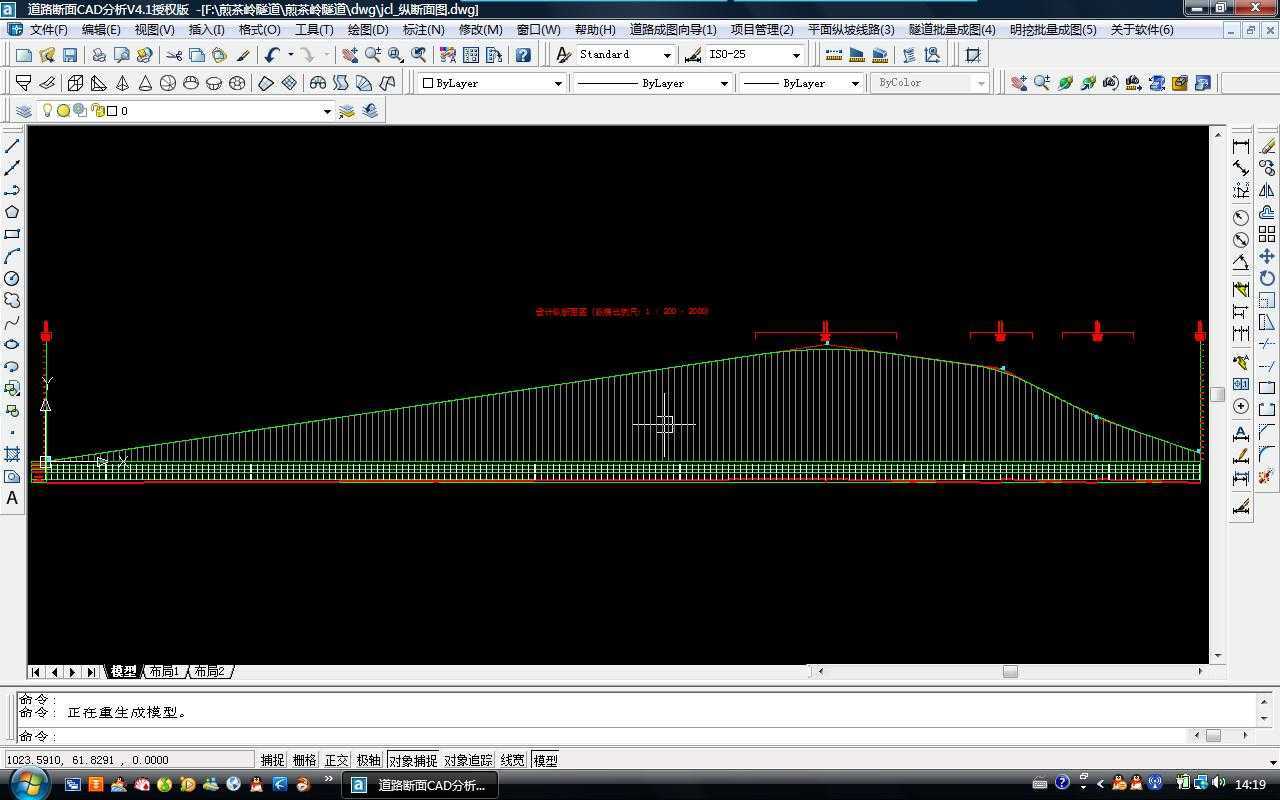
Task: Click the Array tool icon
Action: coord(1267,234)
